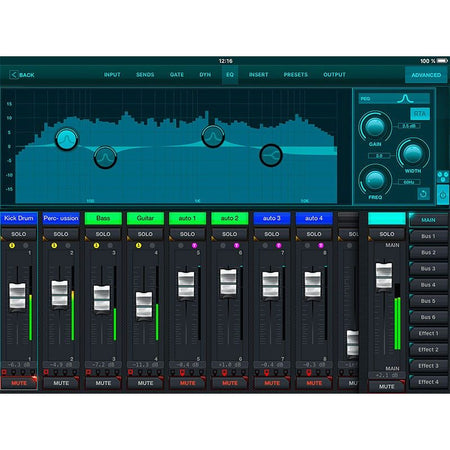Mute the Guitar channel

coord(145,383)
